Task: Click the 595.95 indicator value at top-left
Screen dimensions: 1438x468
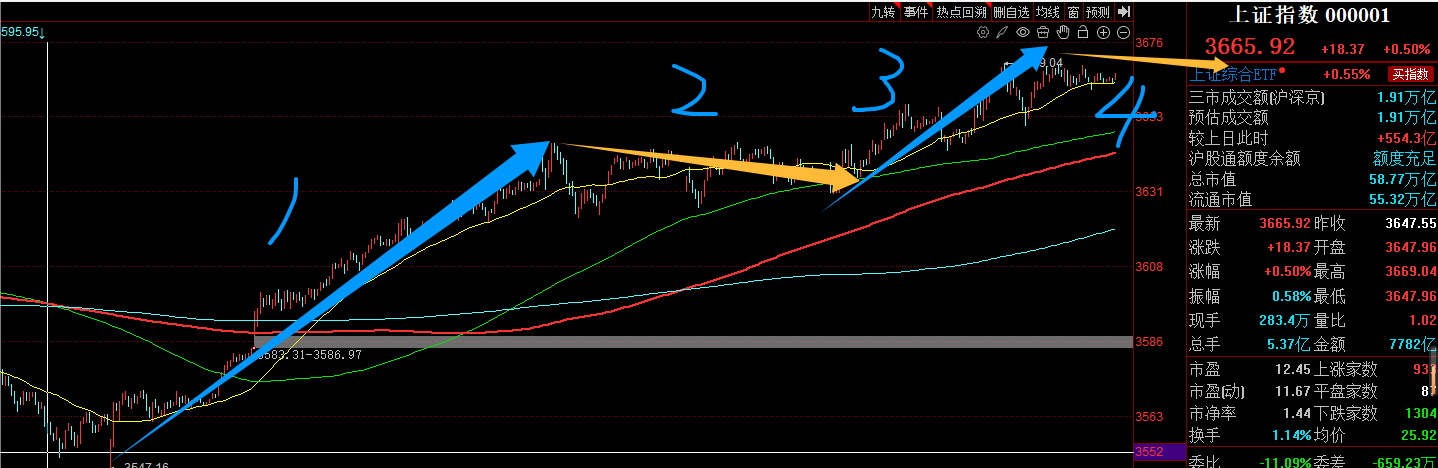Action: pos(22,33)
